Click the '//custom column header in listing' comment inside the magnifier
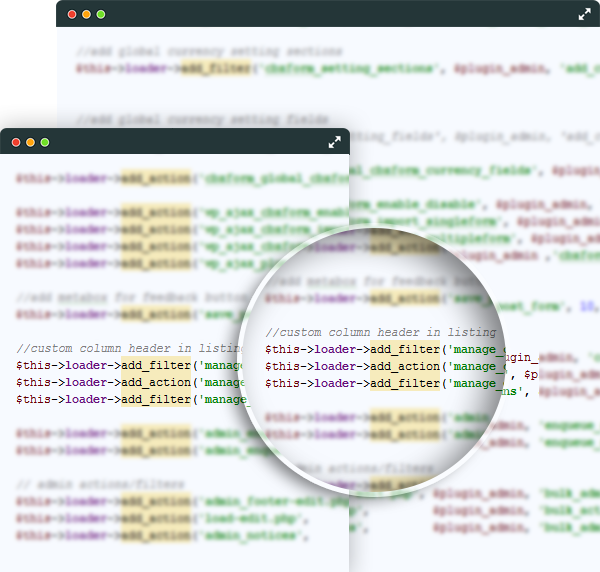Viewport: 600px width, 572px height. (x=381, y=332)
